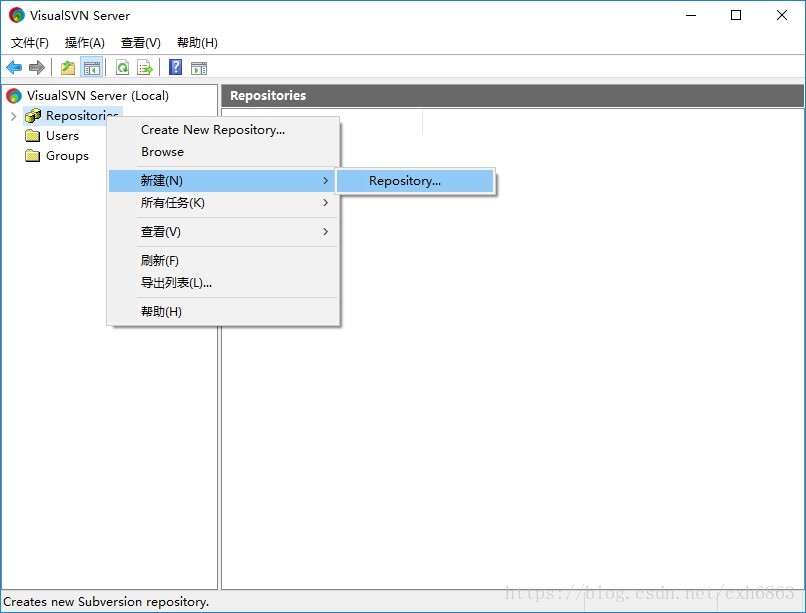The image size is (806, 613).
Task: Choose Browse from context menu
Action: coord(224,152)
